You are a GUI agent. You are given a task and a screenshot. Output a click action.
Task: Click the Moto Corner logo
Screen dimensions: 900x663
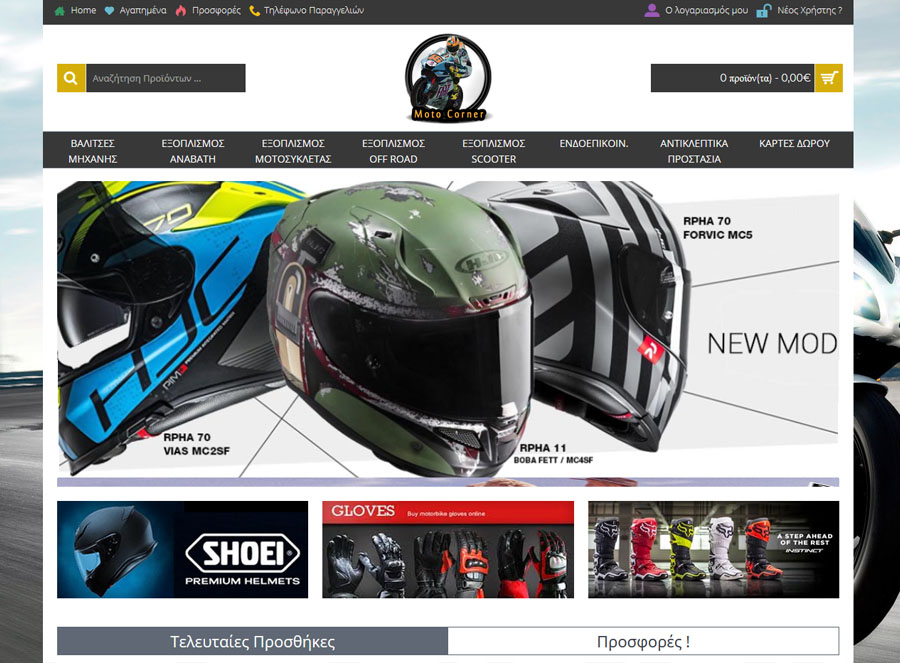coord(448,78)
